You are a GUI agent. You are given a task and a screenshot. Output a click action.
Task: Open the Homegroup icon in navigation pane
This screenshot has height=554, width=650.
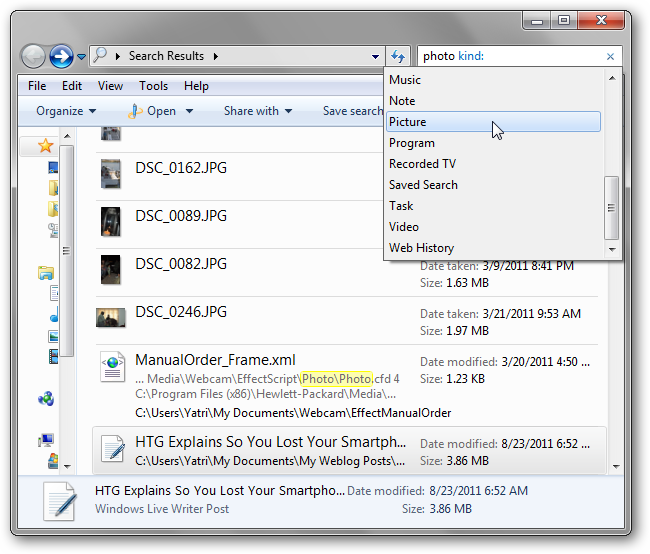point(46,399)
